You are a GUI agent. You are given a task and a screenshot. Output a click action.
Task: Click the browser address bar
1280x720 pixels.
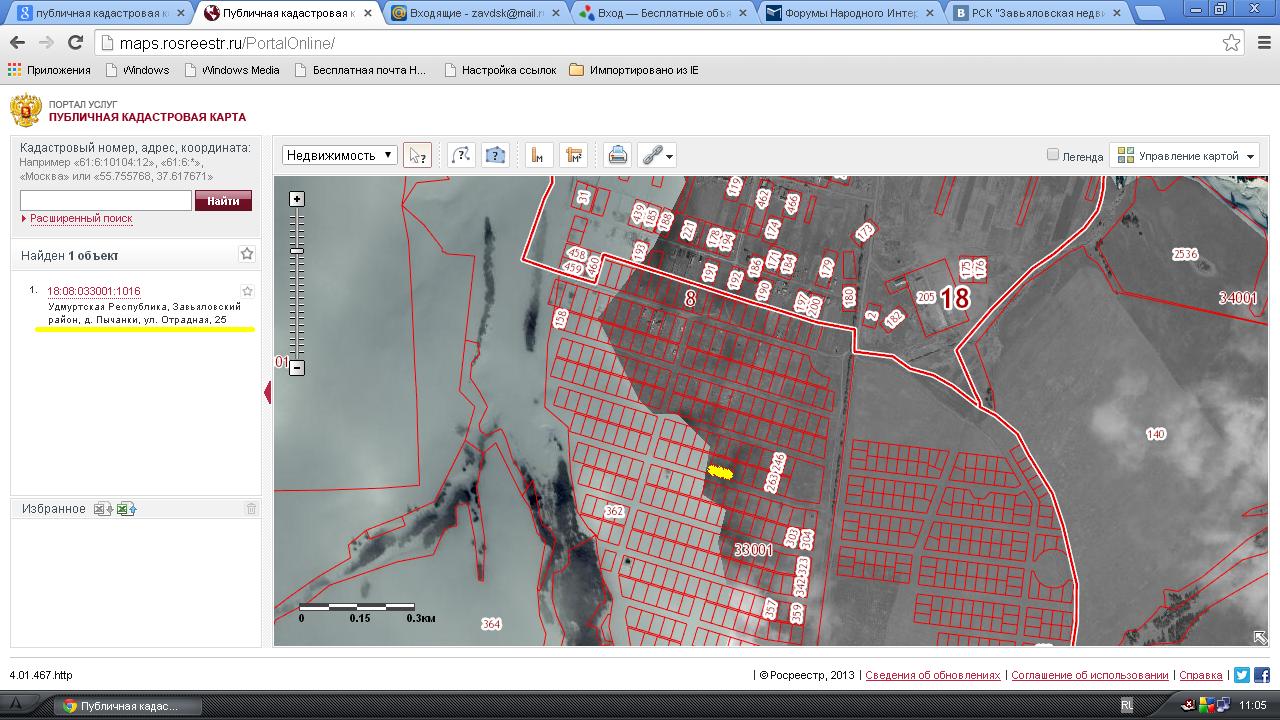point(660,43)
